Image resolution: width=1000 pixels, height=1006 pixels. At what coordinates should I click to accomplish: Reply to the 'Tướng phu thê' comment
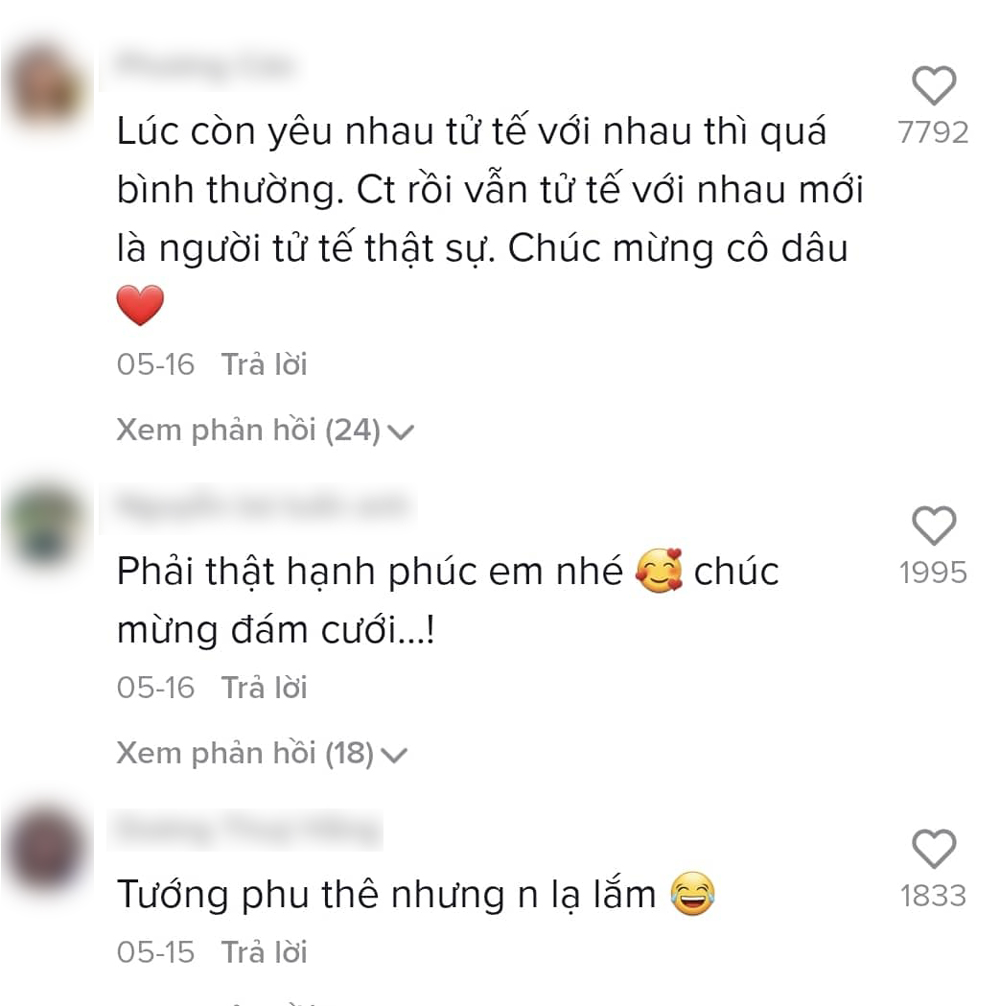[x=264, y=952]
